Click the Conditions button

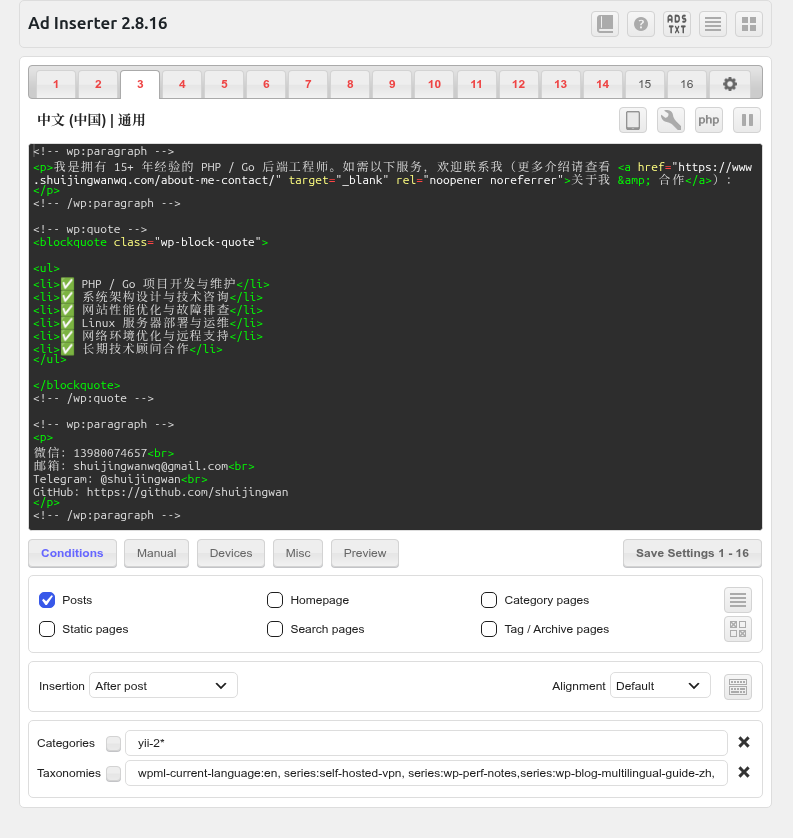[x=72, y=553]
